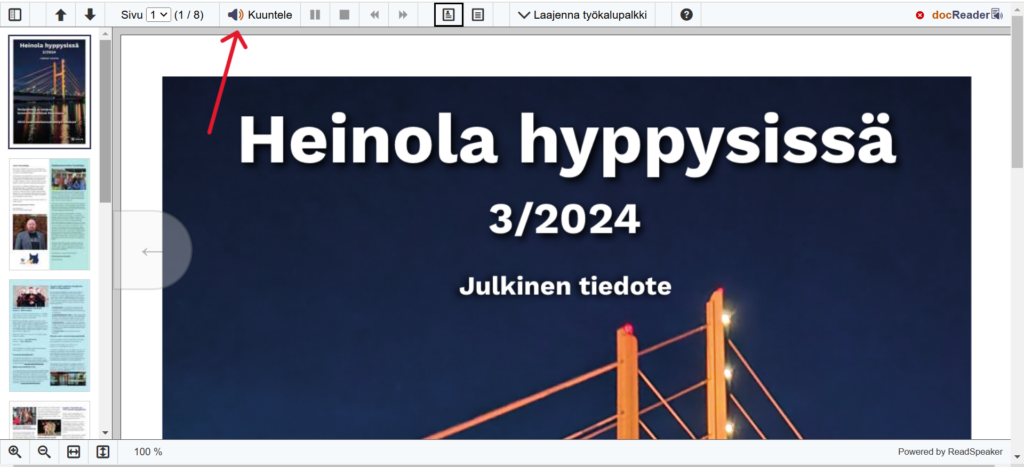
Task: Start reading aloud with Kuuntele
Action: 260,14
